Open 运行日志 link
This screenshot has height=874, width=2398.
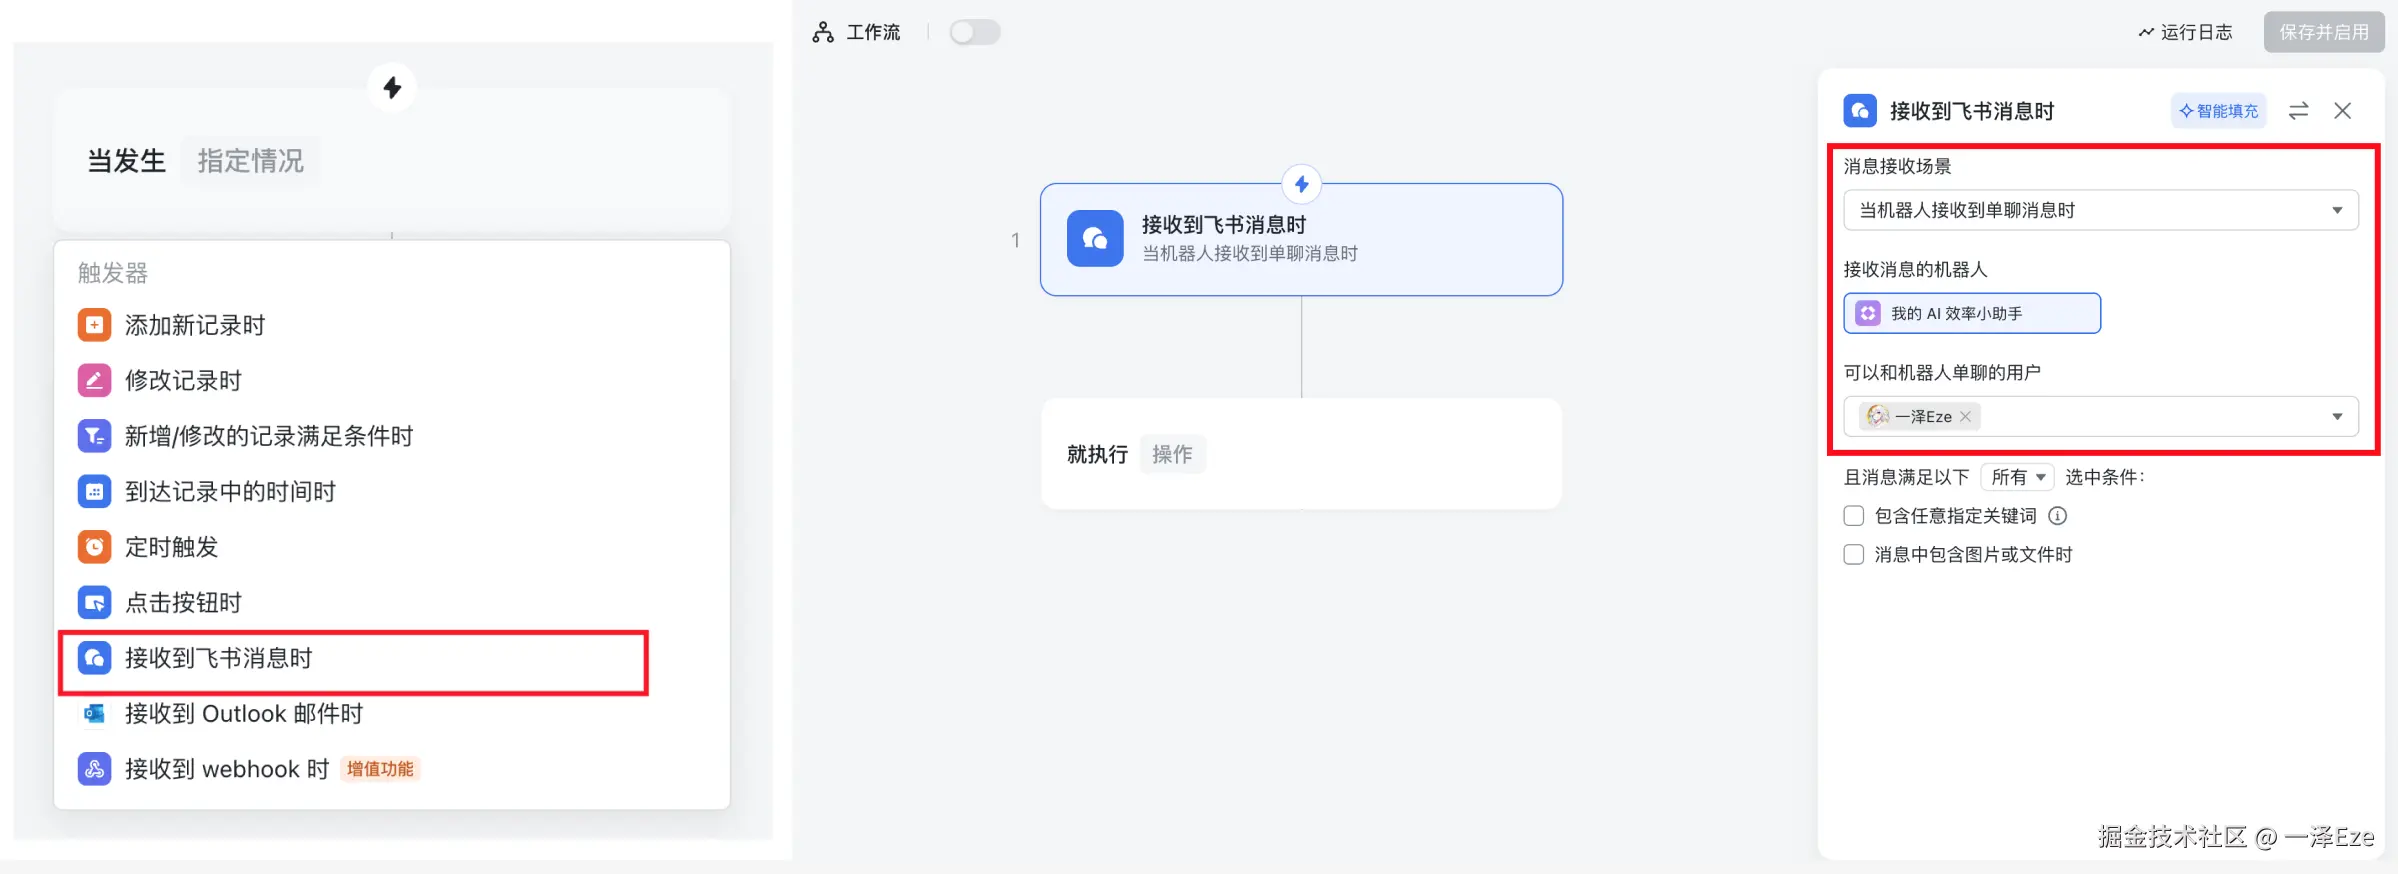[x=2186, y=32]
